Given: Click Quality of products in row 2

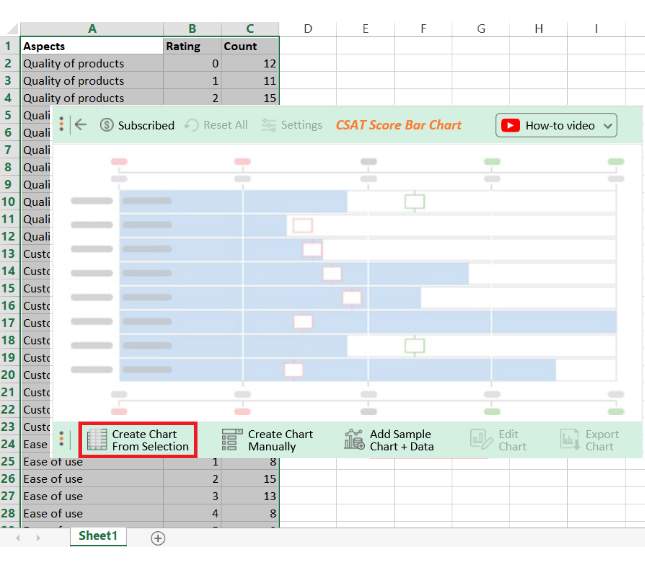Looking at the screenshot, I should (92, 63).
